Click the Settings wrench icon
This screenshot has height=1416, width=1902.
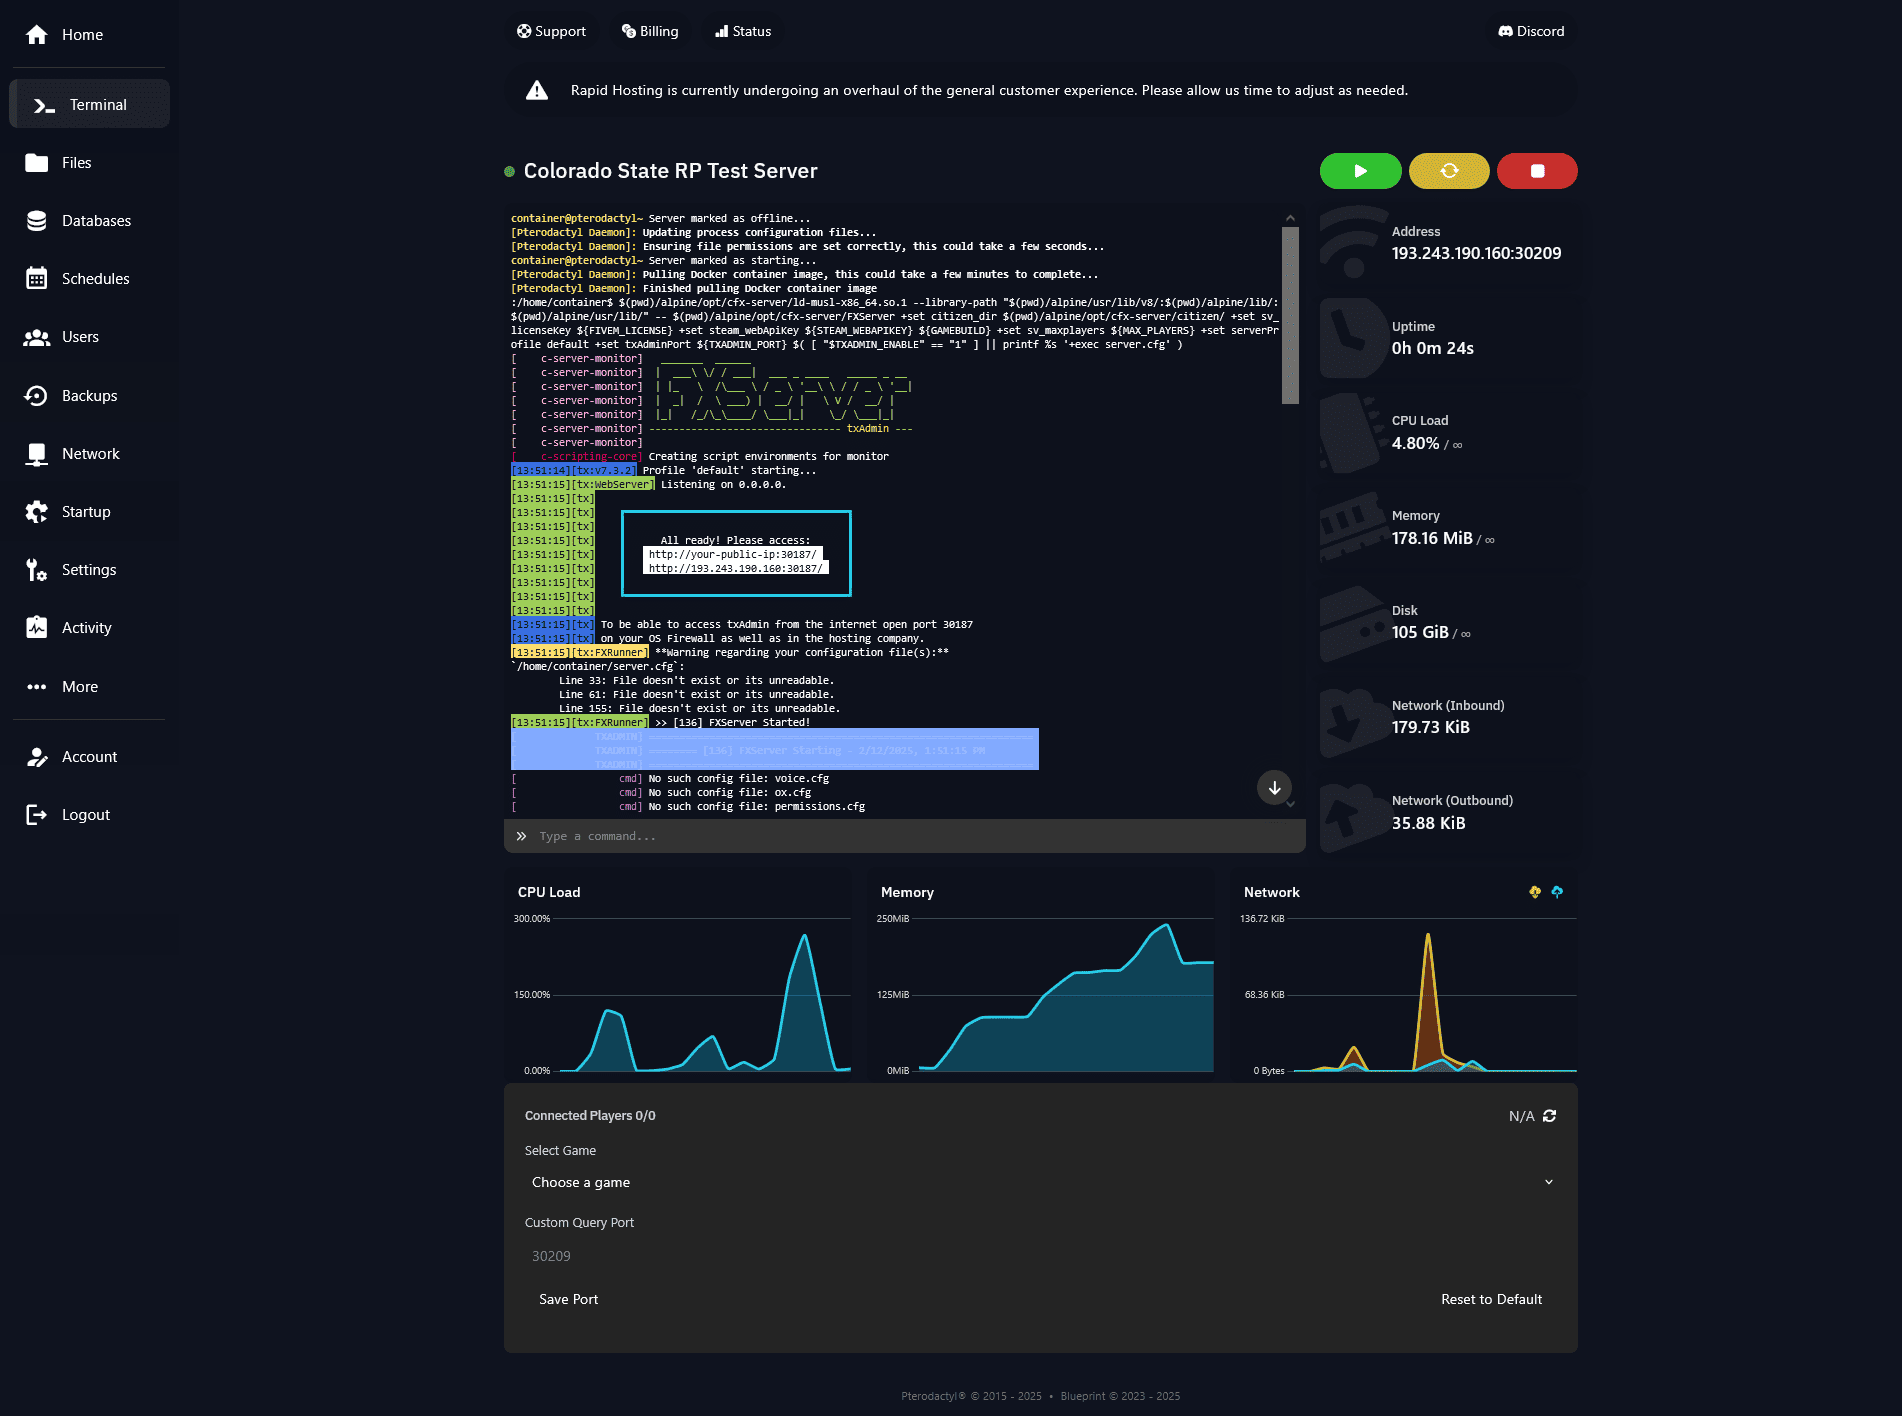(x=37, y=570)
